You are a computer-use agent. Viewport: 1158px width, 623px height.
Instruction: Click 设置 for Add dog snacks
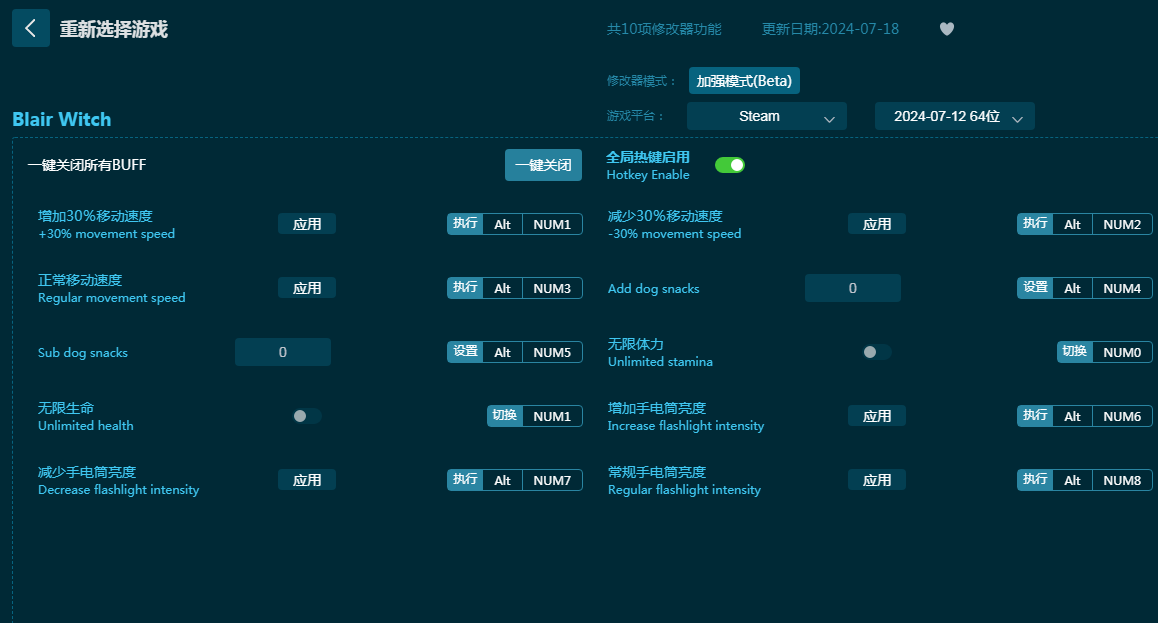[1035, 288]
